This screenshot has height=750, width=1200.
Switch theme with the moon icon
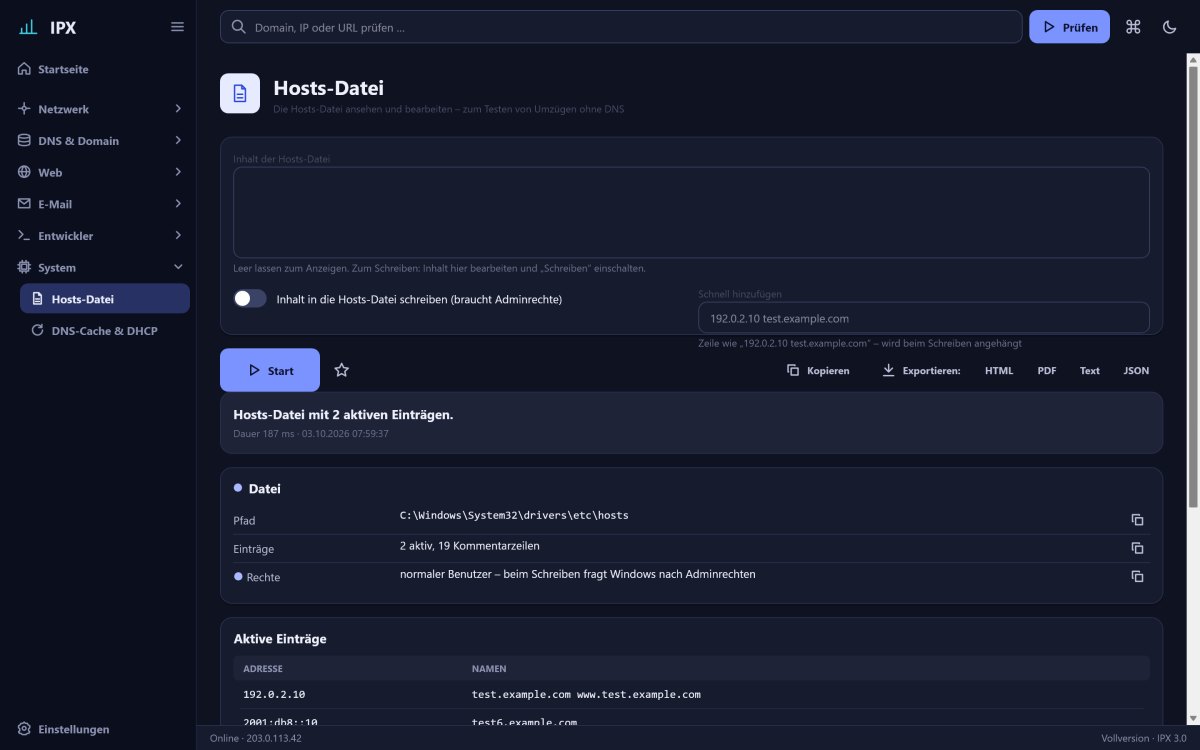pos(1169,27)
